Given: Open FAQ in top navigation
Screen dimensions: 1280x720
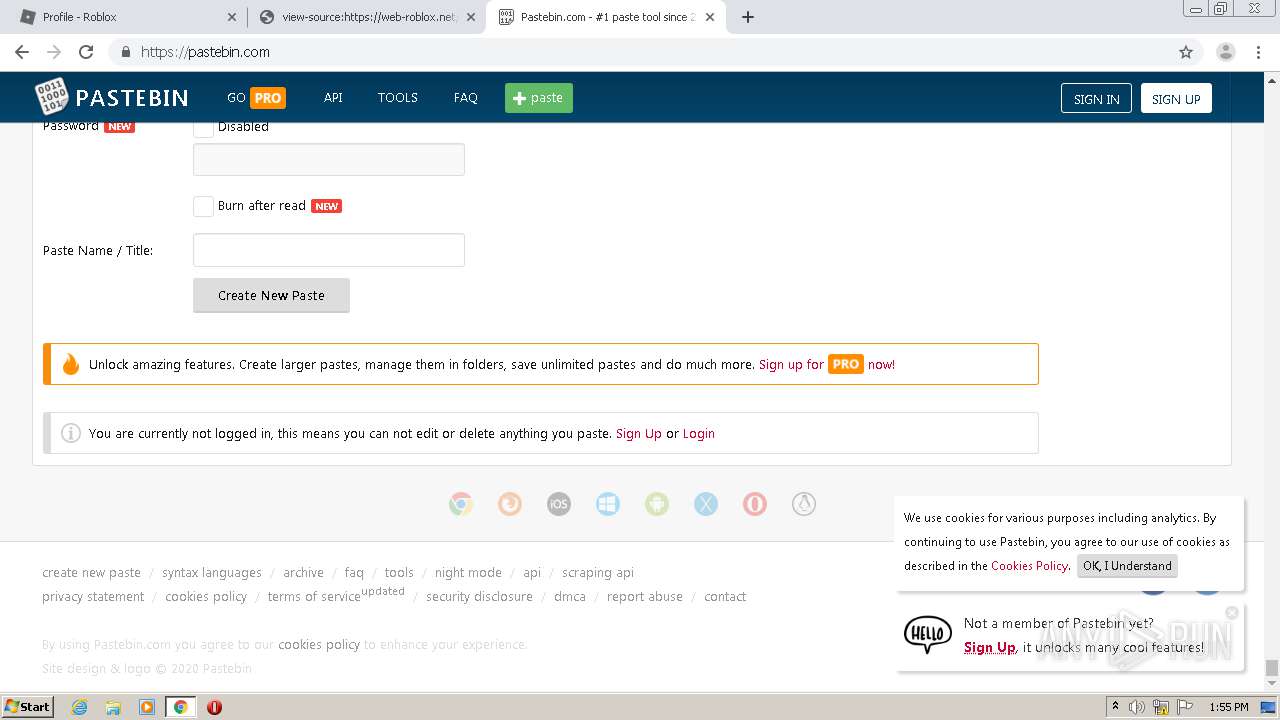Looking at the screenshot, I should tap(465, 98).
